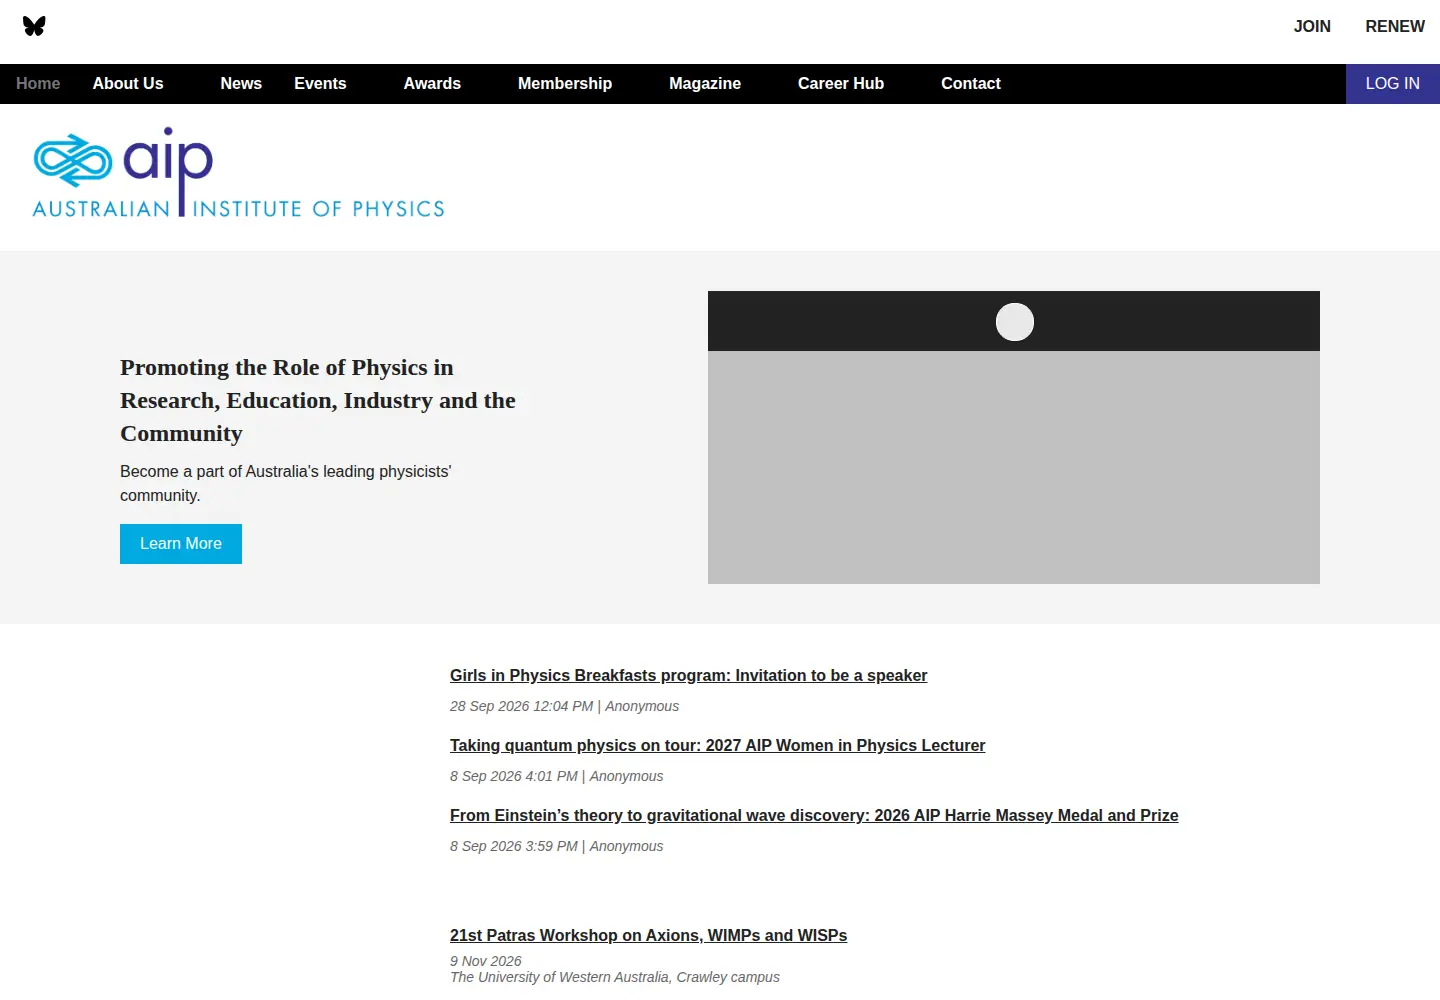This screenshot has height=1000, width=1440.
Task: Click the '8 Sep 2026 3:59 PM | Anonymous' text
Action: click(556, 846)
